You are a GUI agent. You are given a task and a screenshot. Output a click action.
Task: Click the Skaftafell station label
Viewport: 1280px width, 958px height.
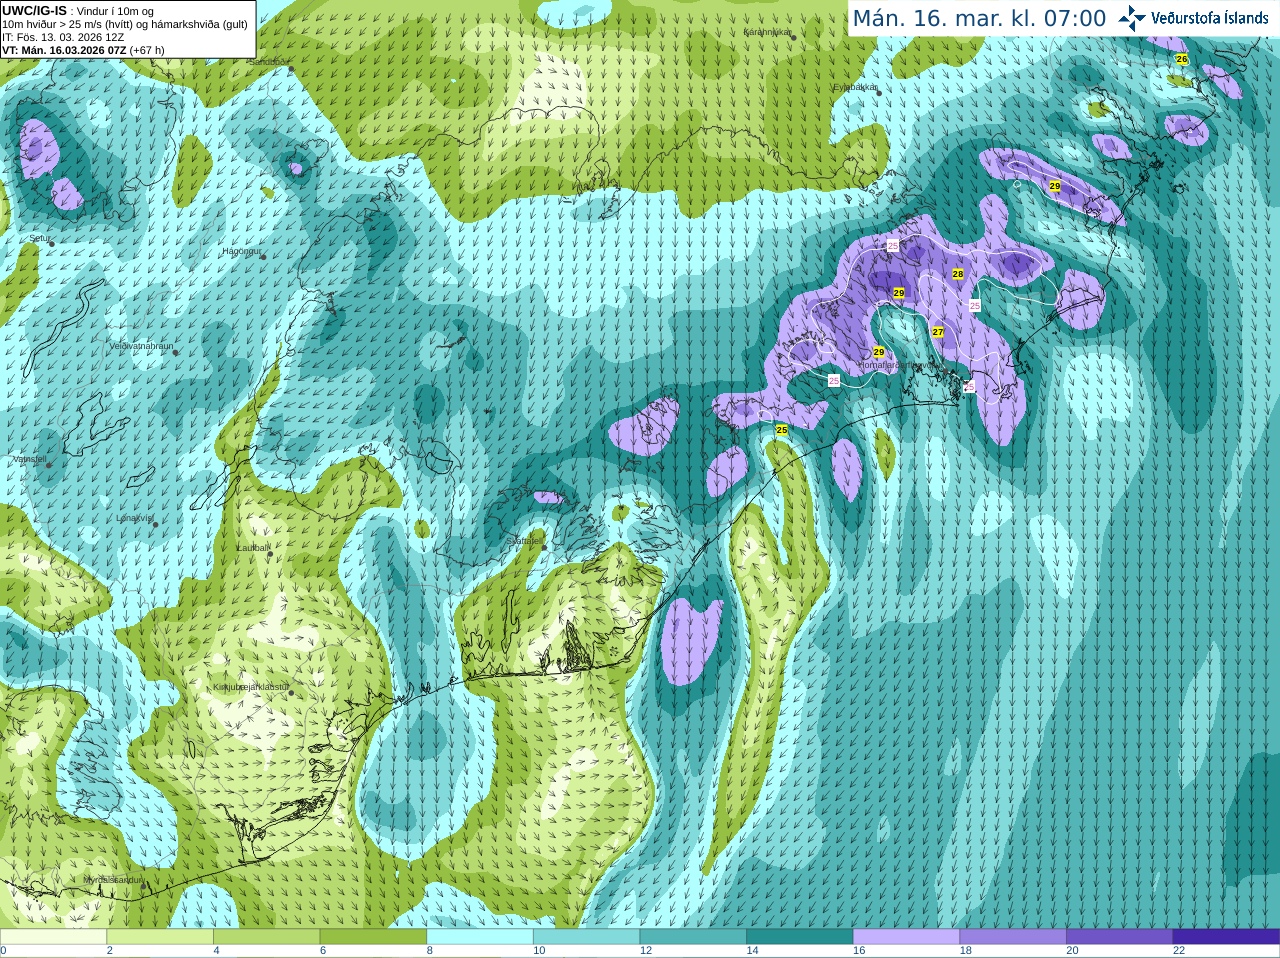524,541
